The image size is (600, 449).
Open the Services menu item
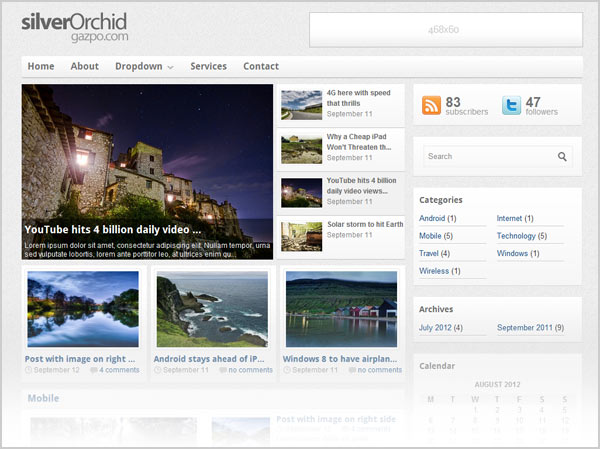[209, 66]
